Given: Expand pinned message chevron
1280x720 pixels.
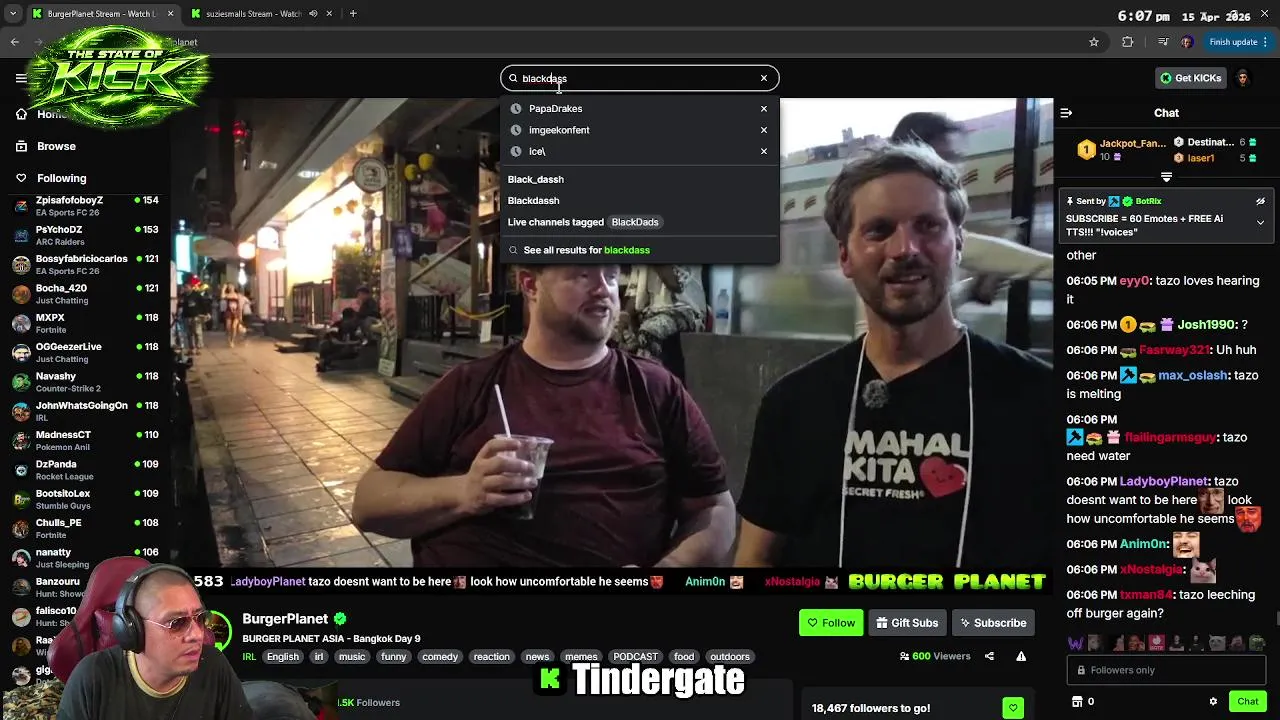Looking at the screenshot, I should tap(1260, 222).
